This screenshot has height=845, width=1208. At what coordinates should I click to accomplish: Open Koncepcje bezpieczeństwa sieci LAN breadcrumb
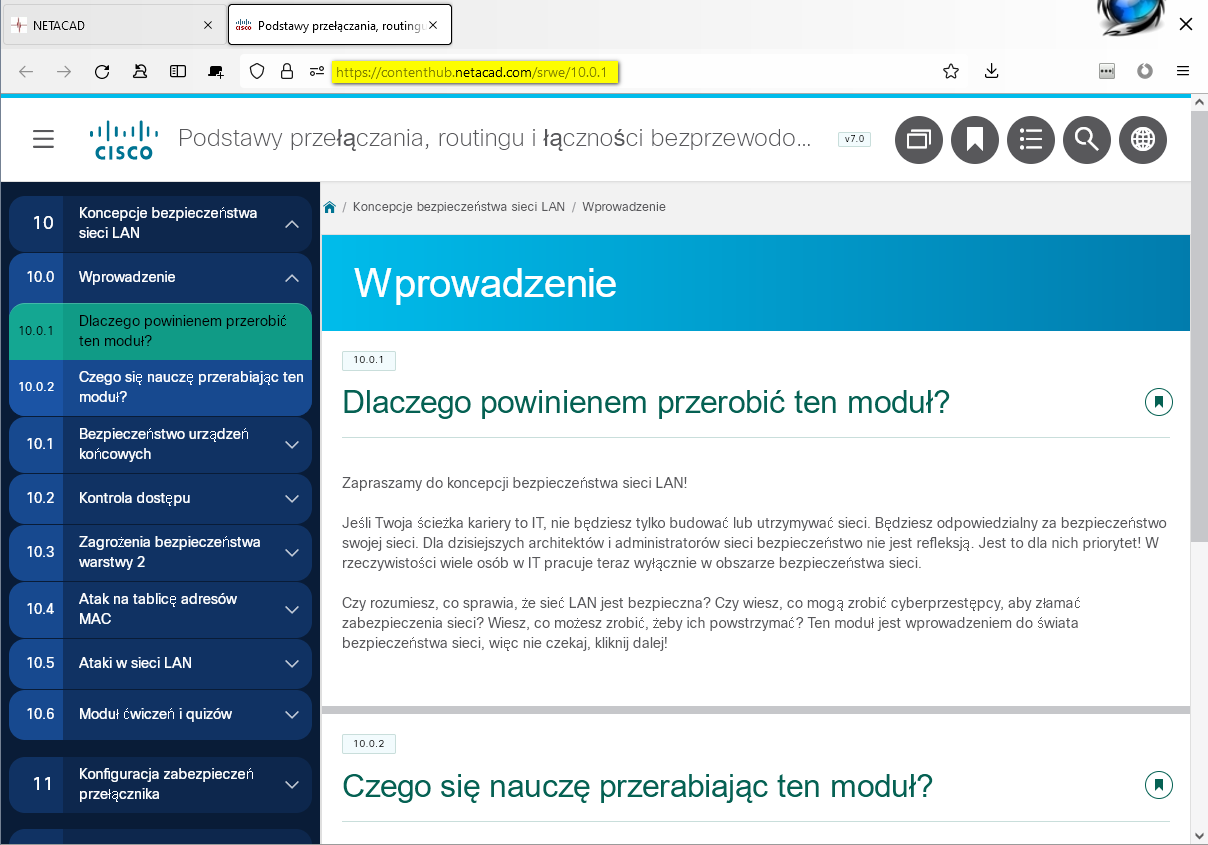458,207
